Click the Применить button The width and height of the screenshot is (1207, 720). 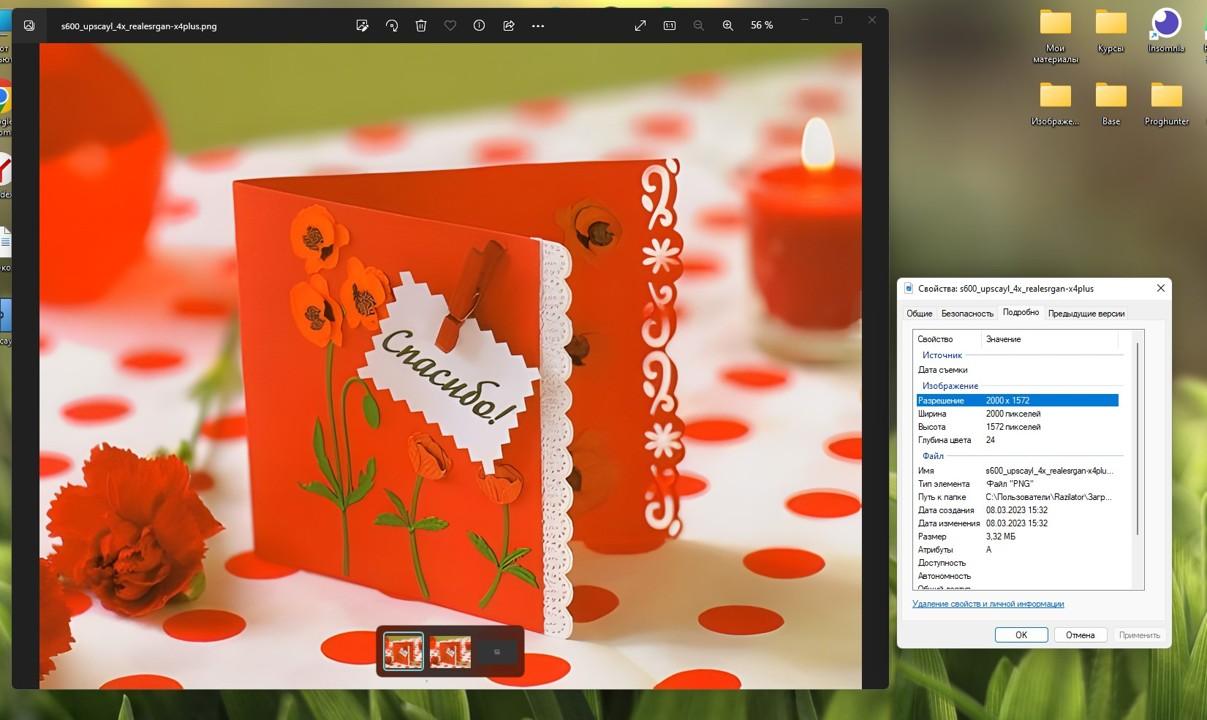click(1139, 635)
